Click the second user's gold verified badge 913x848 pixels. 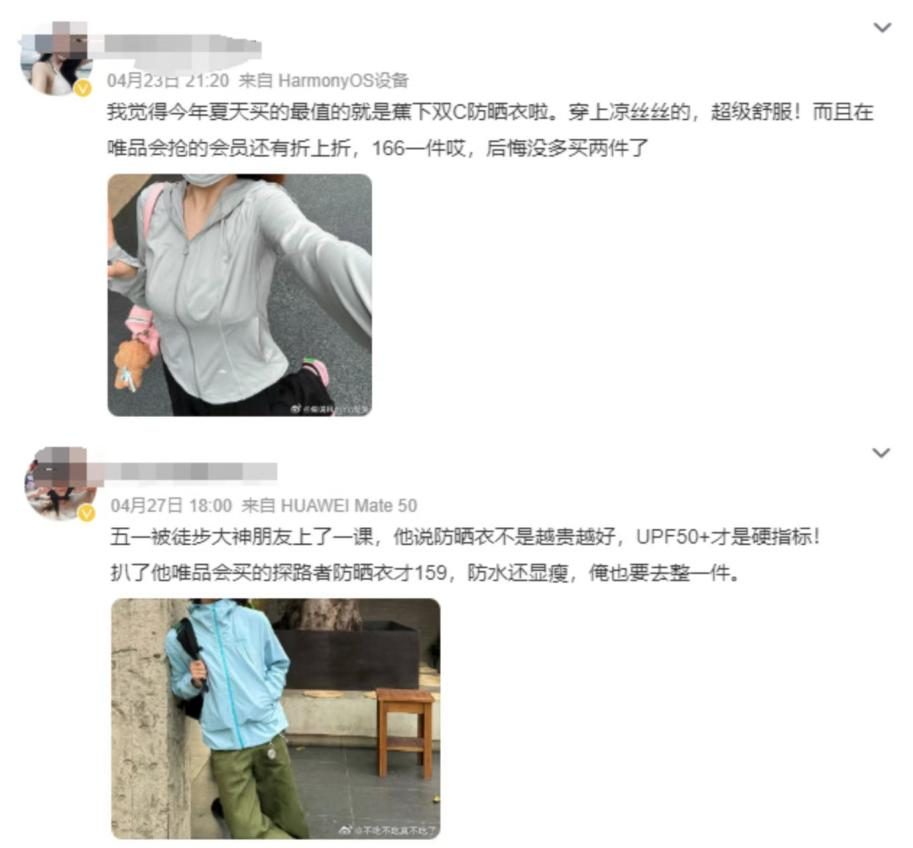(x=87, y=513)
